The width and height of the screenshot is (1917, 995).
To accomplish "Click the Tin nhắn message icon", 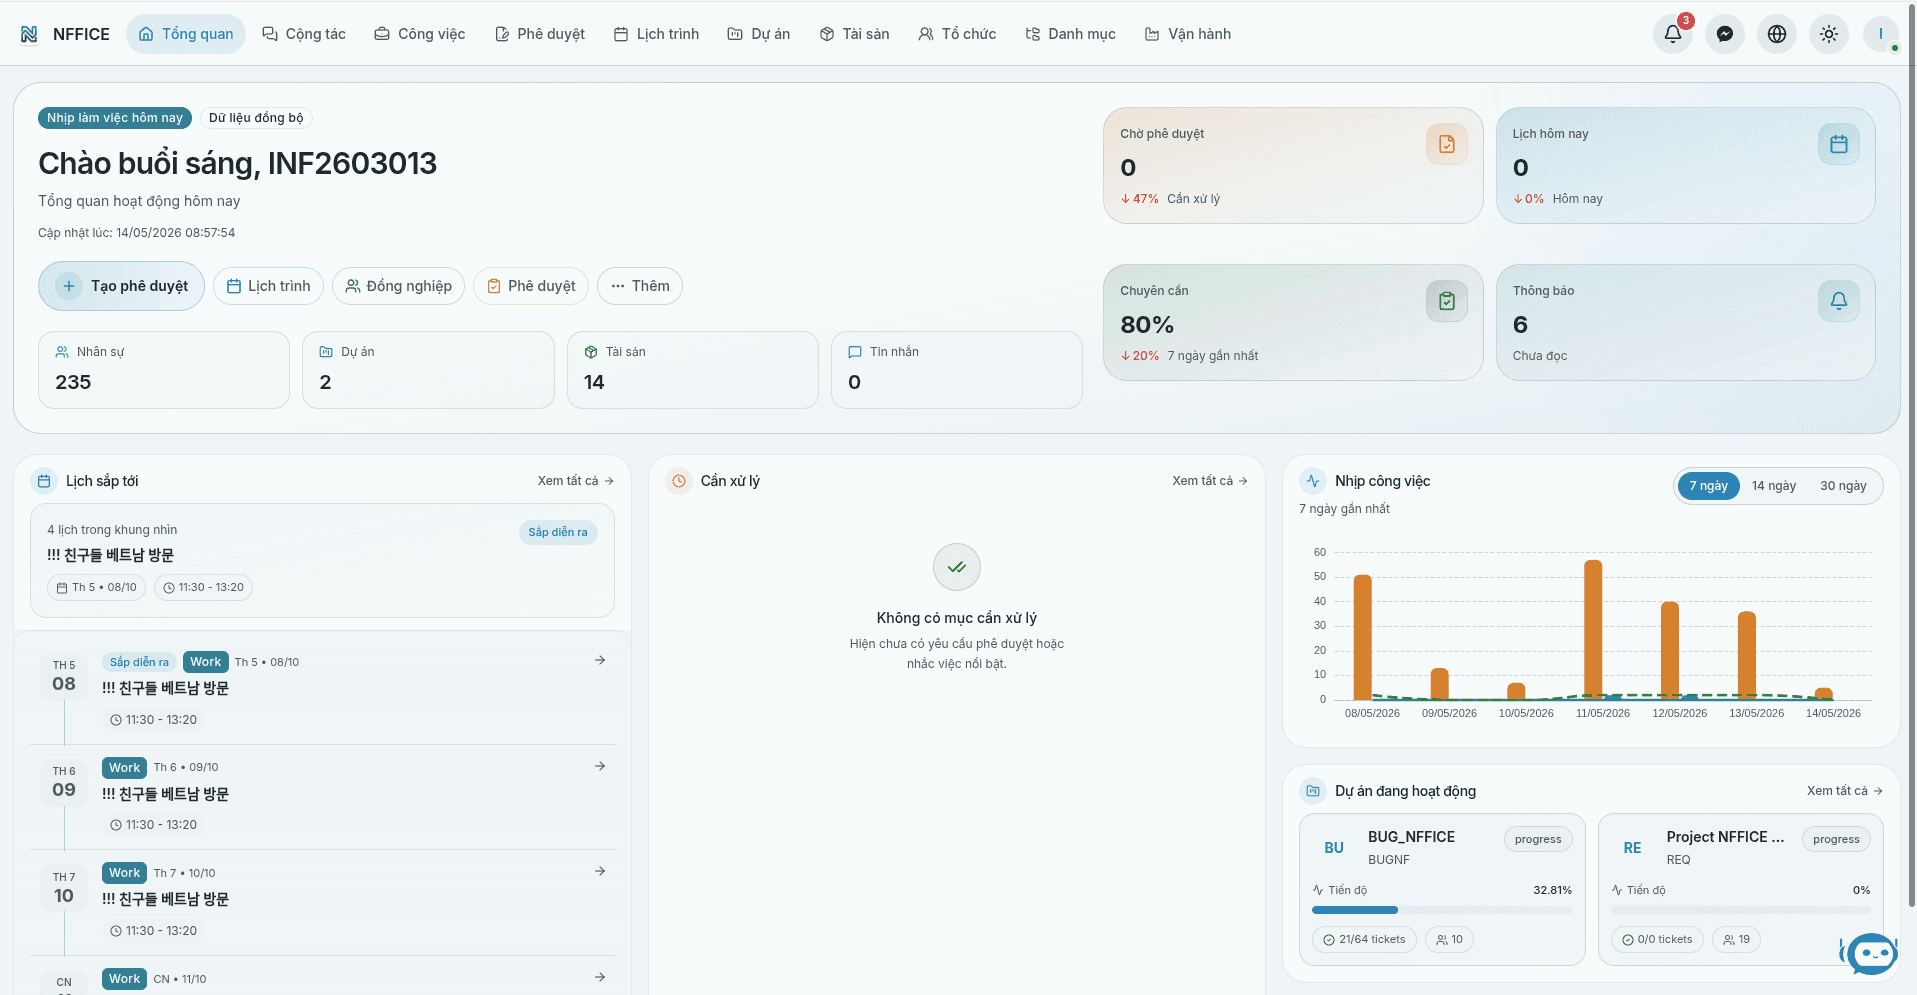I will tap(855, 352).
